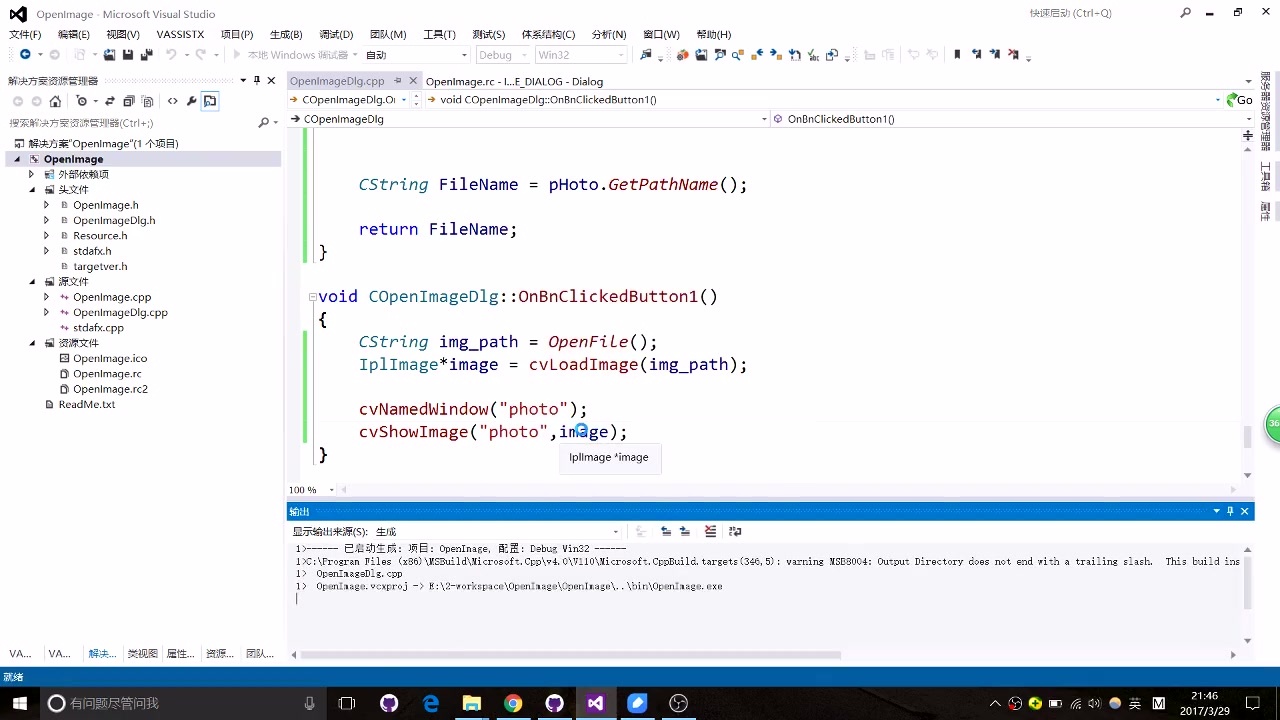This screenshot has height=720, width=1280.
Task: Open the VASSISTX menu
Action: (x=180, y=34)
